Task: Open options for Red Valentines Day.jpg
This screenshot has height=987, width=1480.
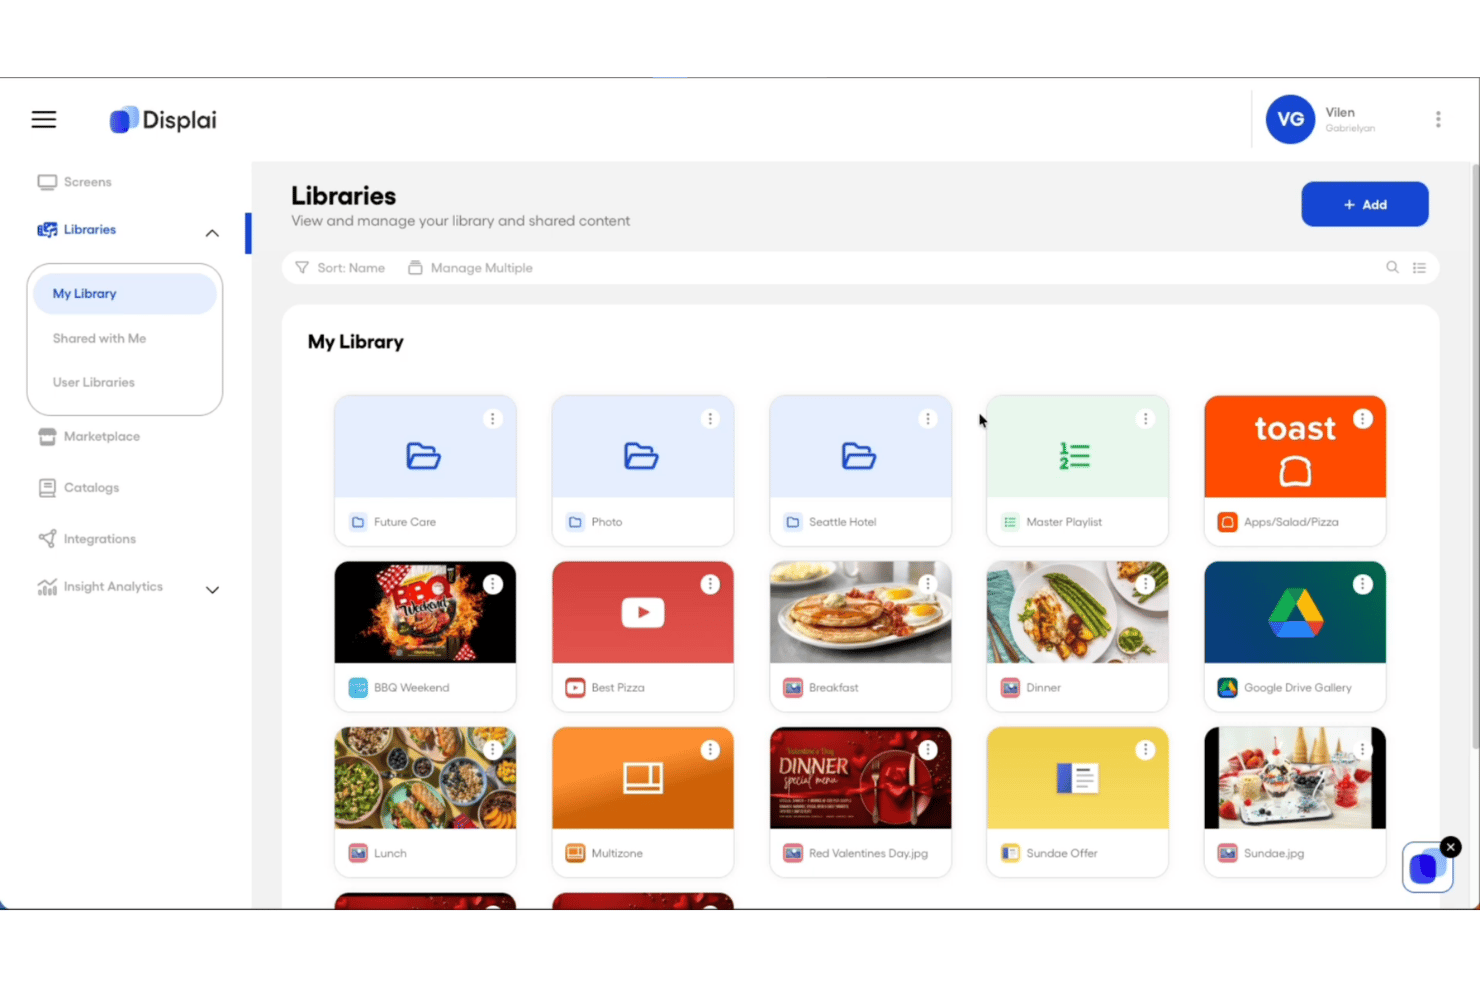Action: (x=928, y=750)
